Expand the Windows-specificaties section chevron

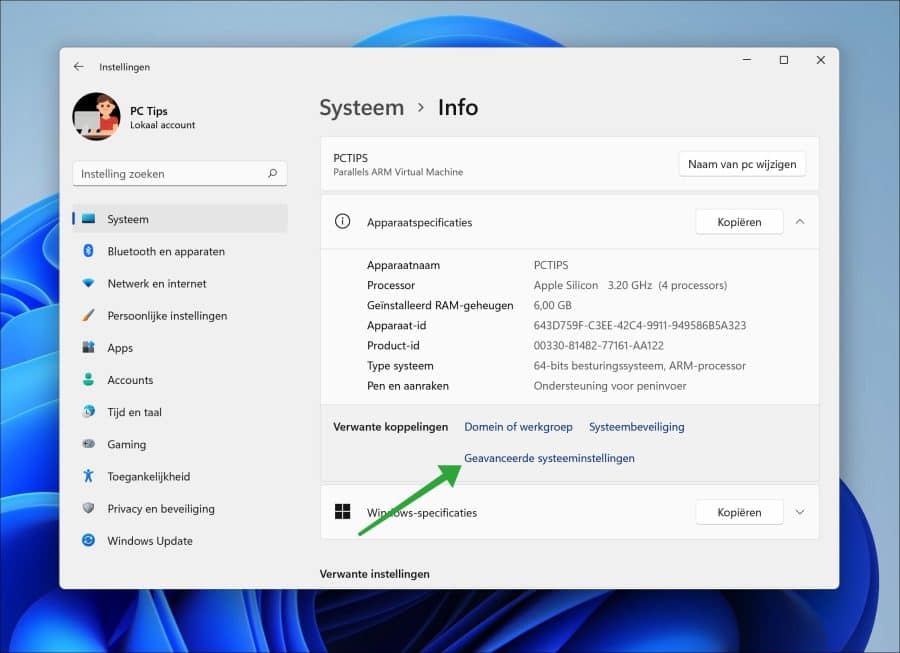[x=800, y=512]
